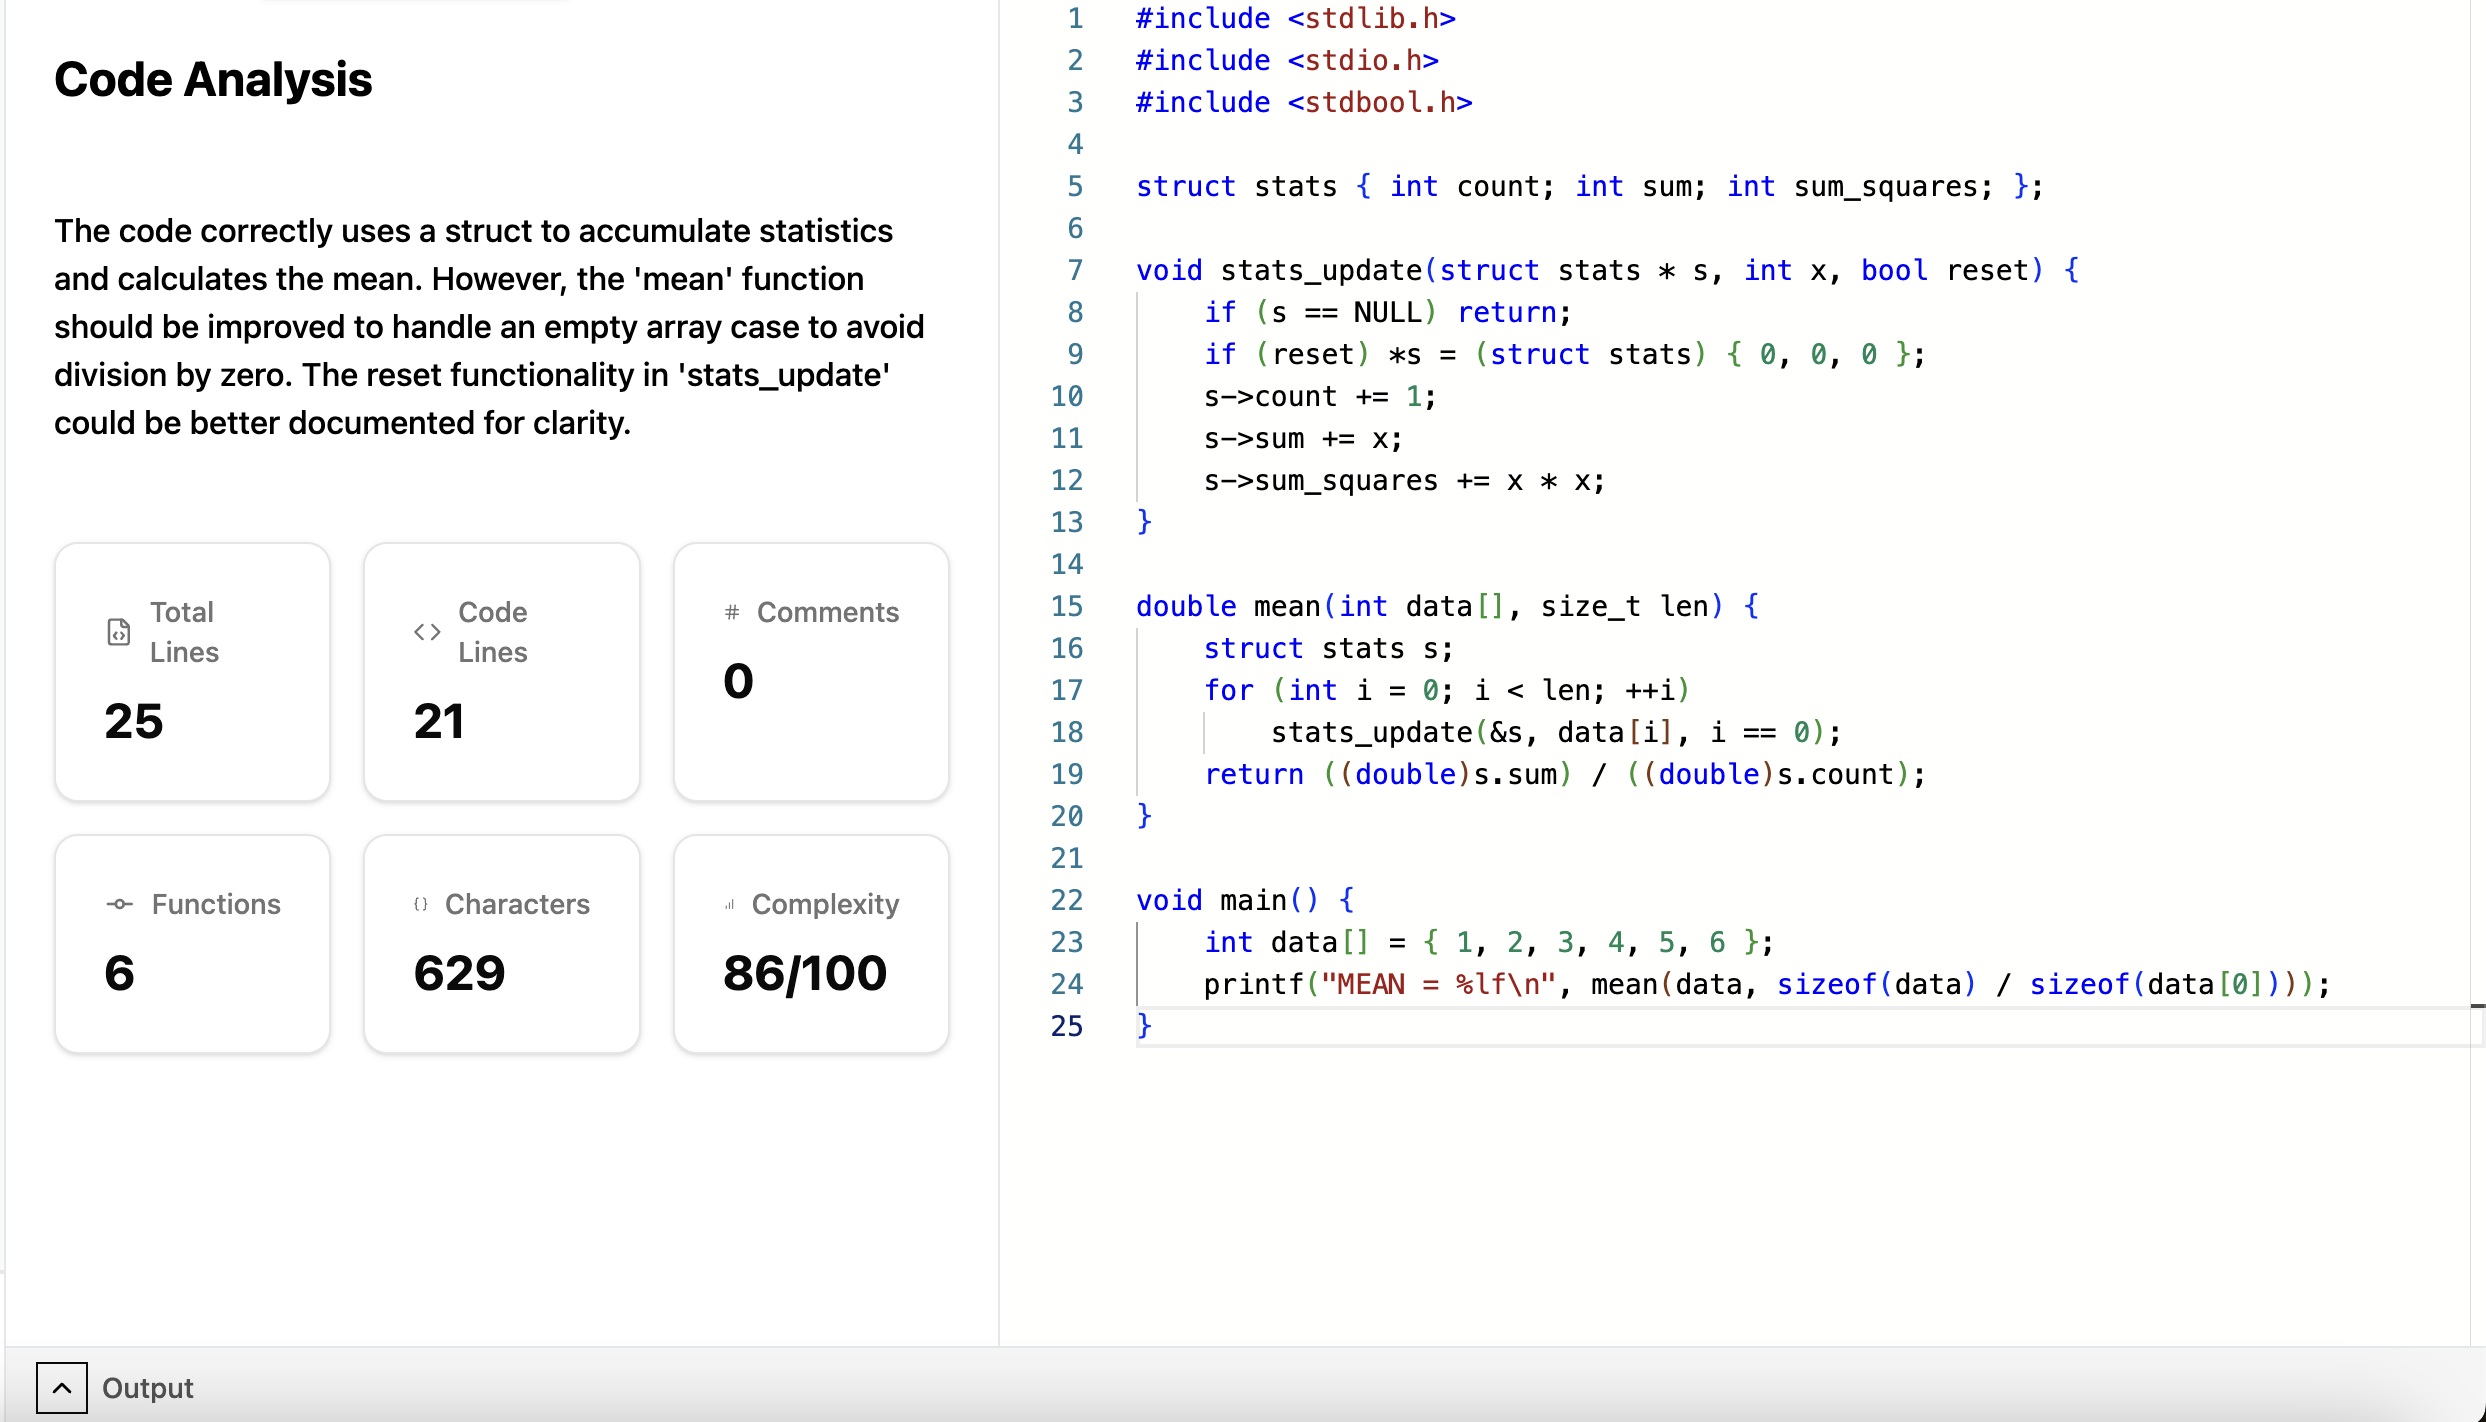This screenshot has width=2486, height=1422.
Task: Click the editor overview ruler marker
Action: pos(2476,1006)
